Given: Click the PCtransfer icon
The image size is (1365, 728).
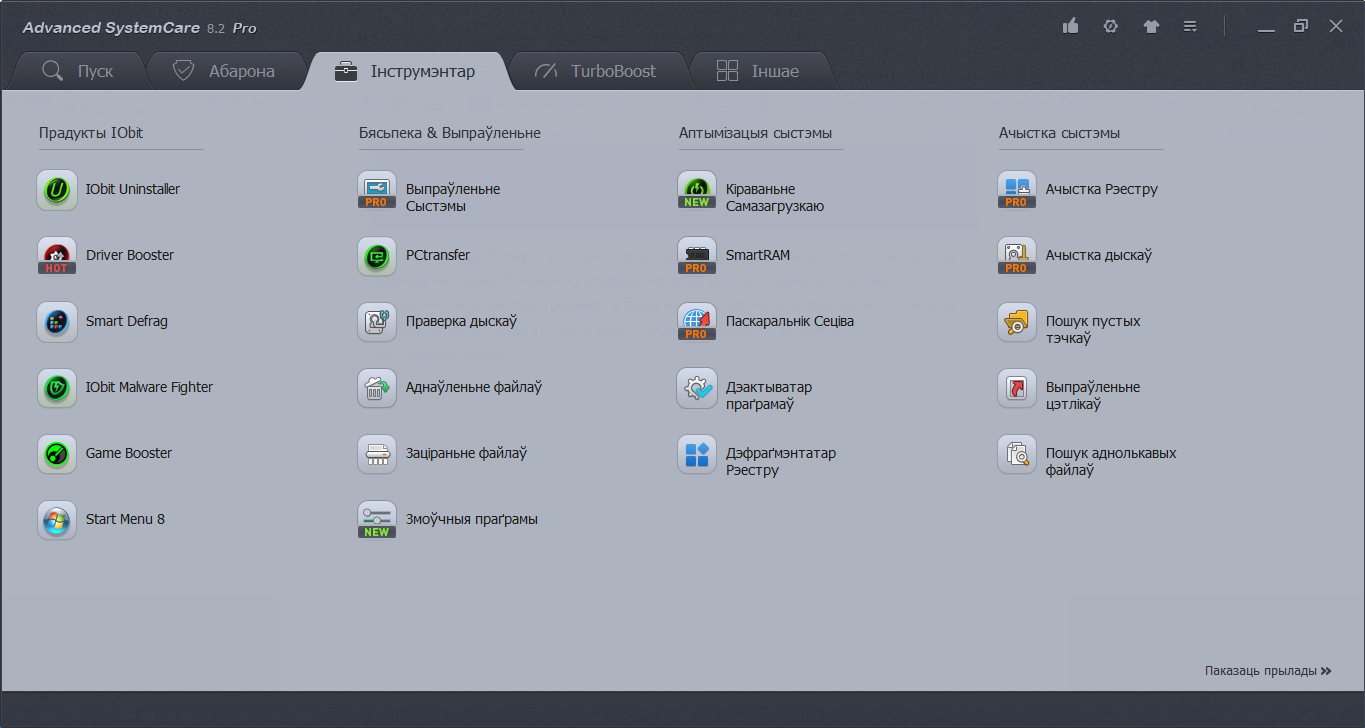Looking at the screenshot, I should [377, 256].
